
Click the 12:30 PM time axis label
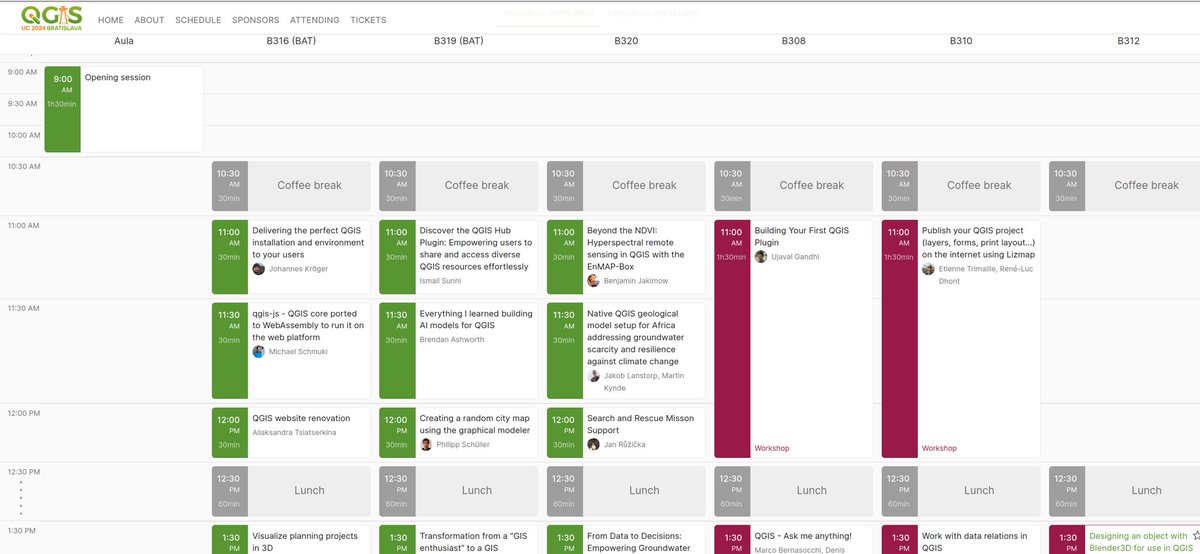click(x=24, y=471)
